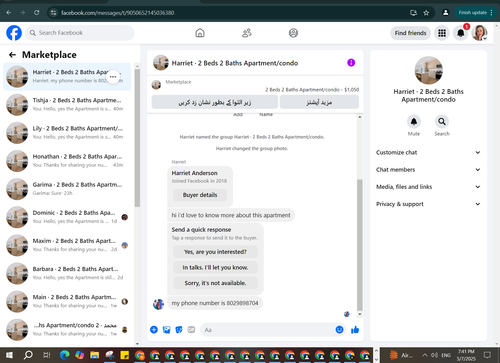Click the Search Facebook field
The height and width of the screenshot is (363, 500).
(80, 33)
